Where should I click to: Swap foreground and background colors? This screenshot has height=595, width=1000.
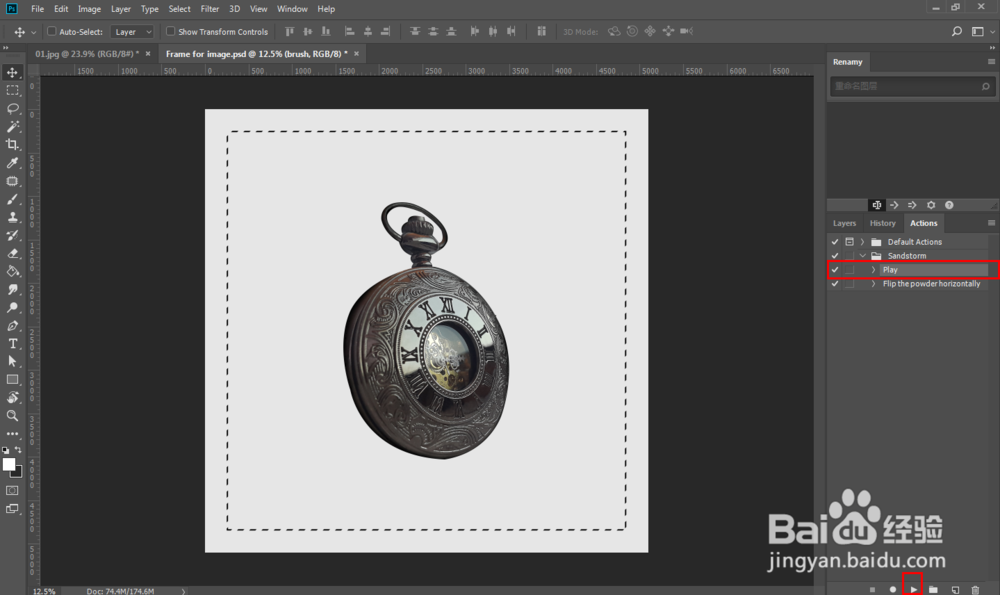[18, 450]
